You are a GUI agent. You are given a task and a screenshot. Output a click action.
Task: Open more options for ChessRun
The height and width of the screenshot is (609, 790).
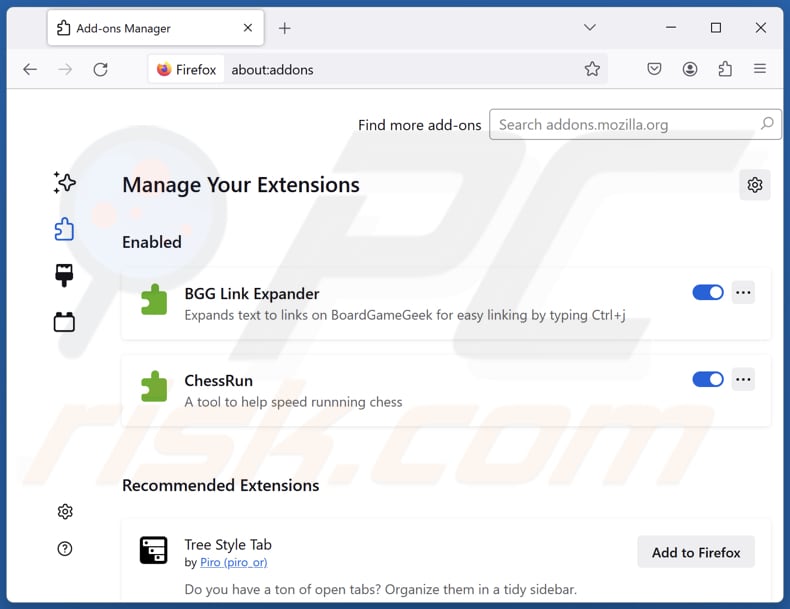point(743,379)
